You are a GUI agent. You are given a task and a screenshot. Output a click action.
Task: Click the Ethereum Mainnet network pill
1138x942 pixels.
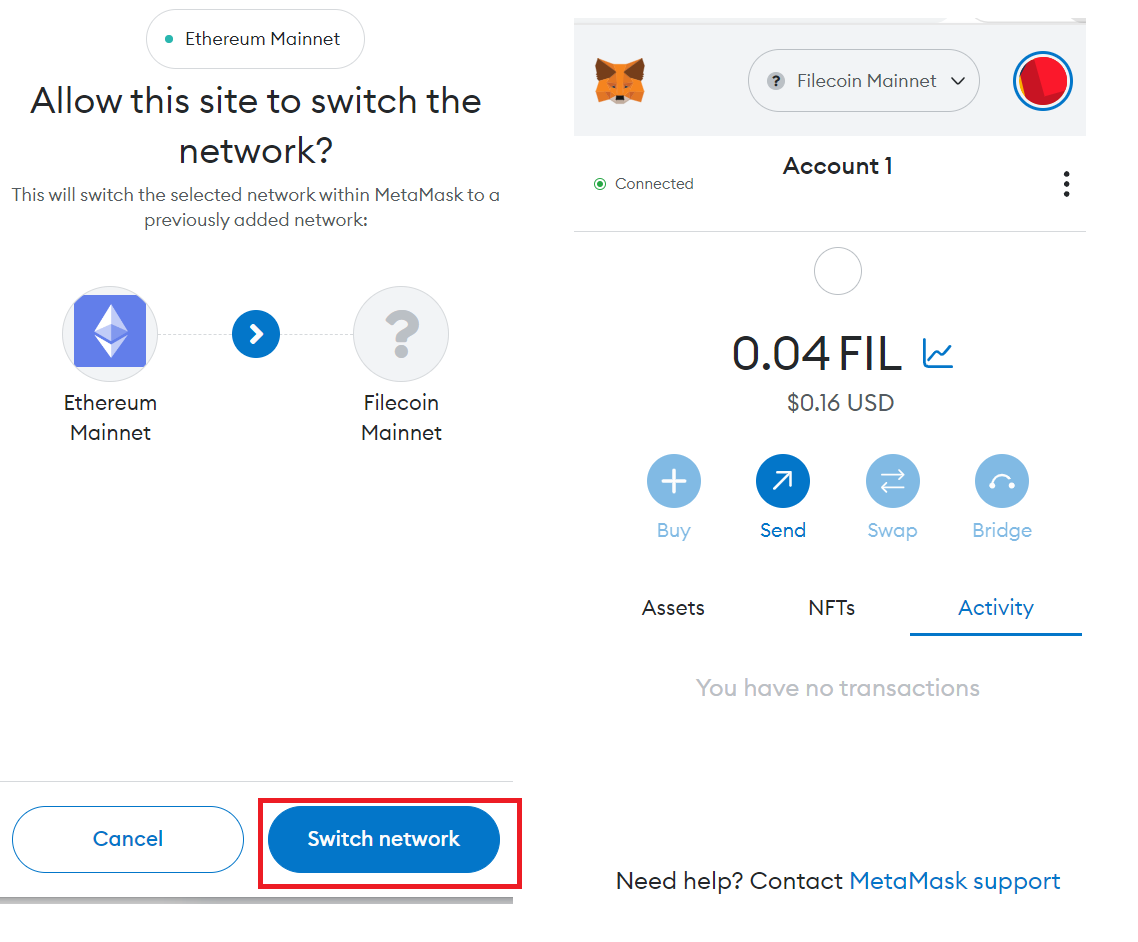point(255,39)
